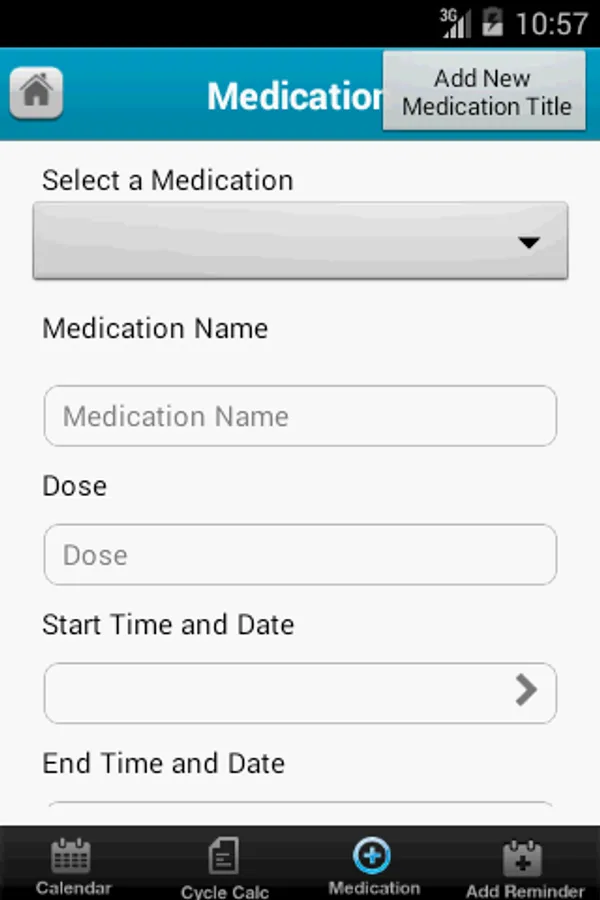
Task: Click the 3G signal strength icon
Action: click(x=455, y=22)
